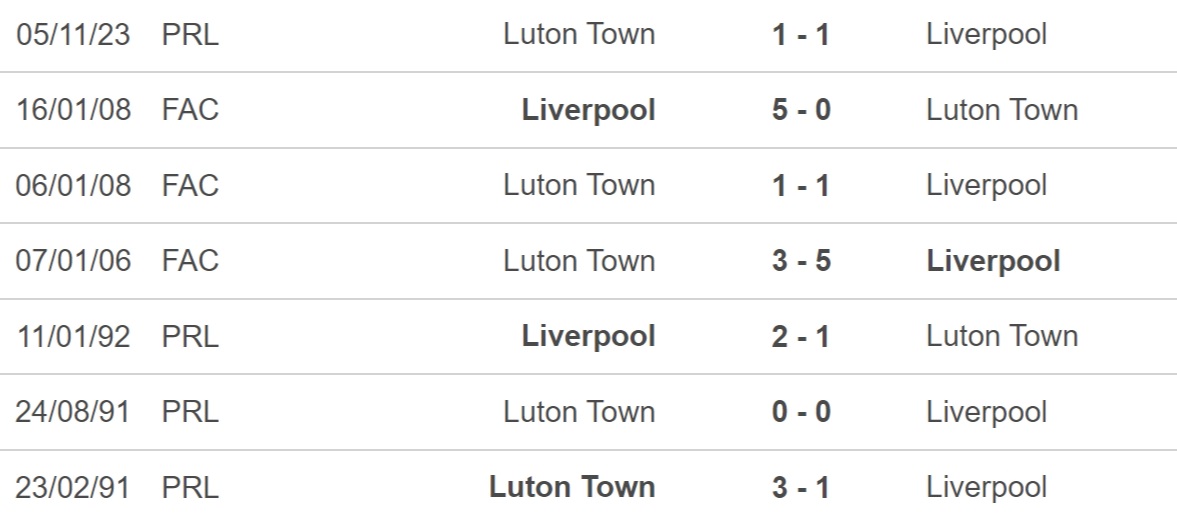Select bold Liverpool winner on 07/01/06
Viewport: 1177px width, 523px height.
point(993,261)
